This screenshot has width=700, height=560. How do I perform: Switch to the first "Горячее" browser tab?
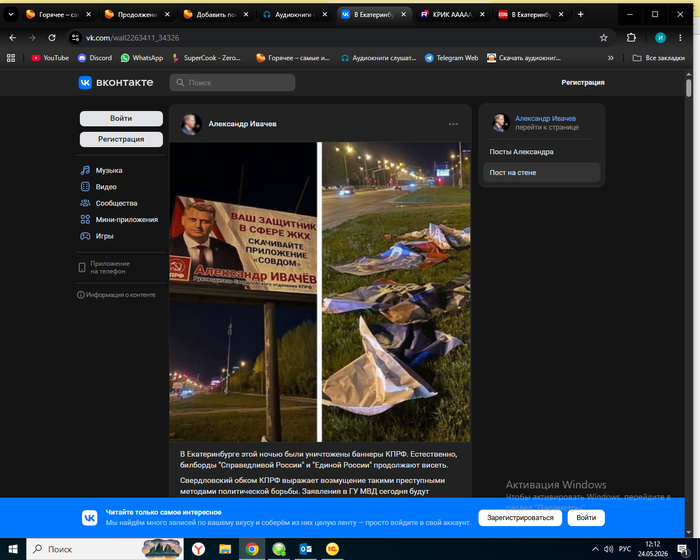[x=58, y=14]
